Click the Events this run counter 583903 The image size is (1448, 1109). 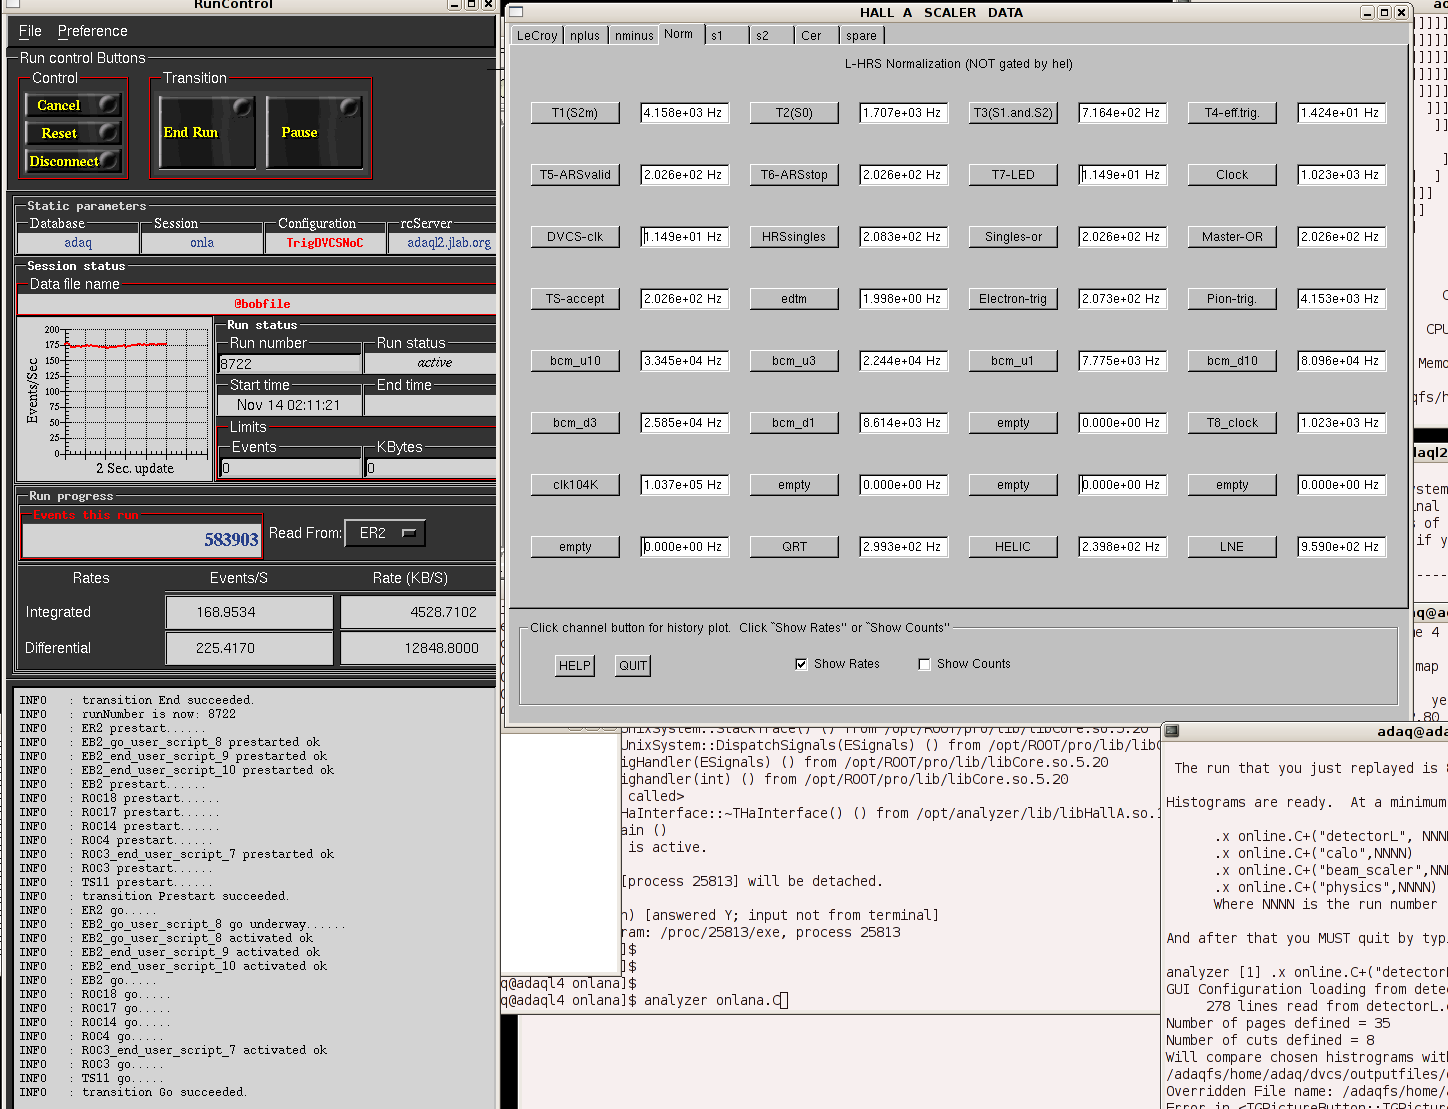142,539
